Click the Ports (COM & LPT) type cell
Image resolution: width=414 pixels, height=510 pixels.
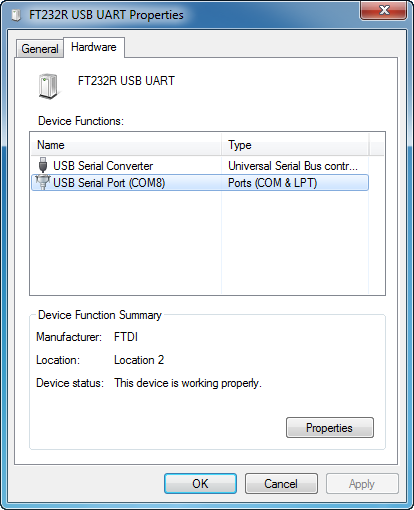pyautogui.click(x=272, y=183)
